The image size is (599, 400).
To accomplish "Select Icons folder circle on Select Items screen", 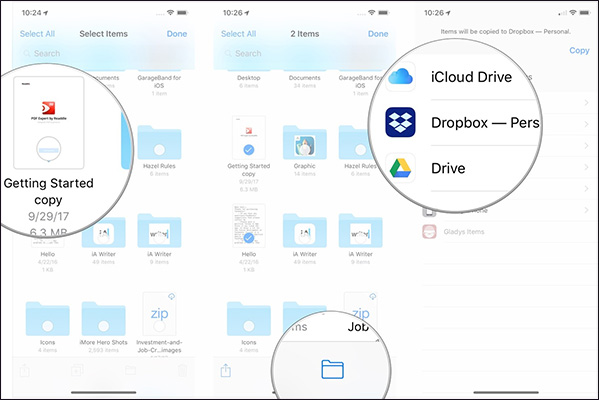I will (47, 326).
